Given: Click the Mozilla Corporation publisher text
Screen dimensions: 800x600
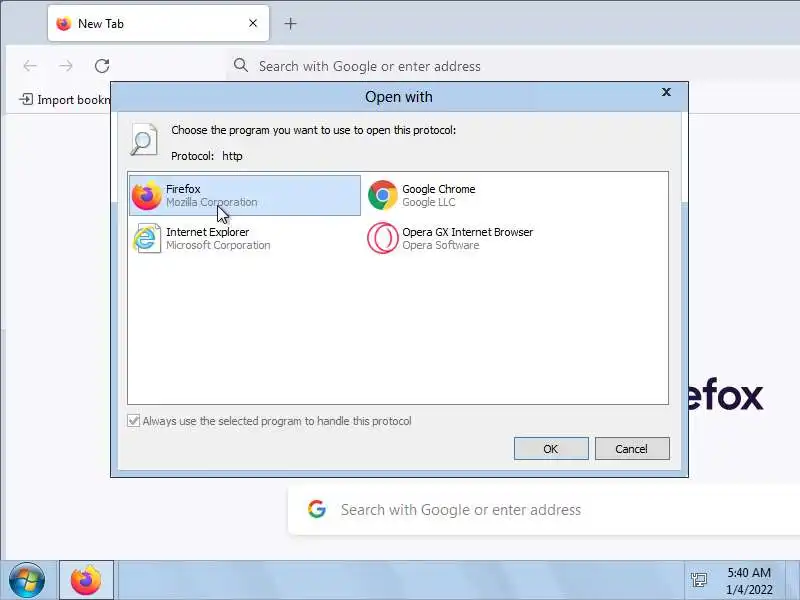Looking at the screenshot, I should click(x=212, y=203).
